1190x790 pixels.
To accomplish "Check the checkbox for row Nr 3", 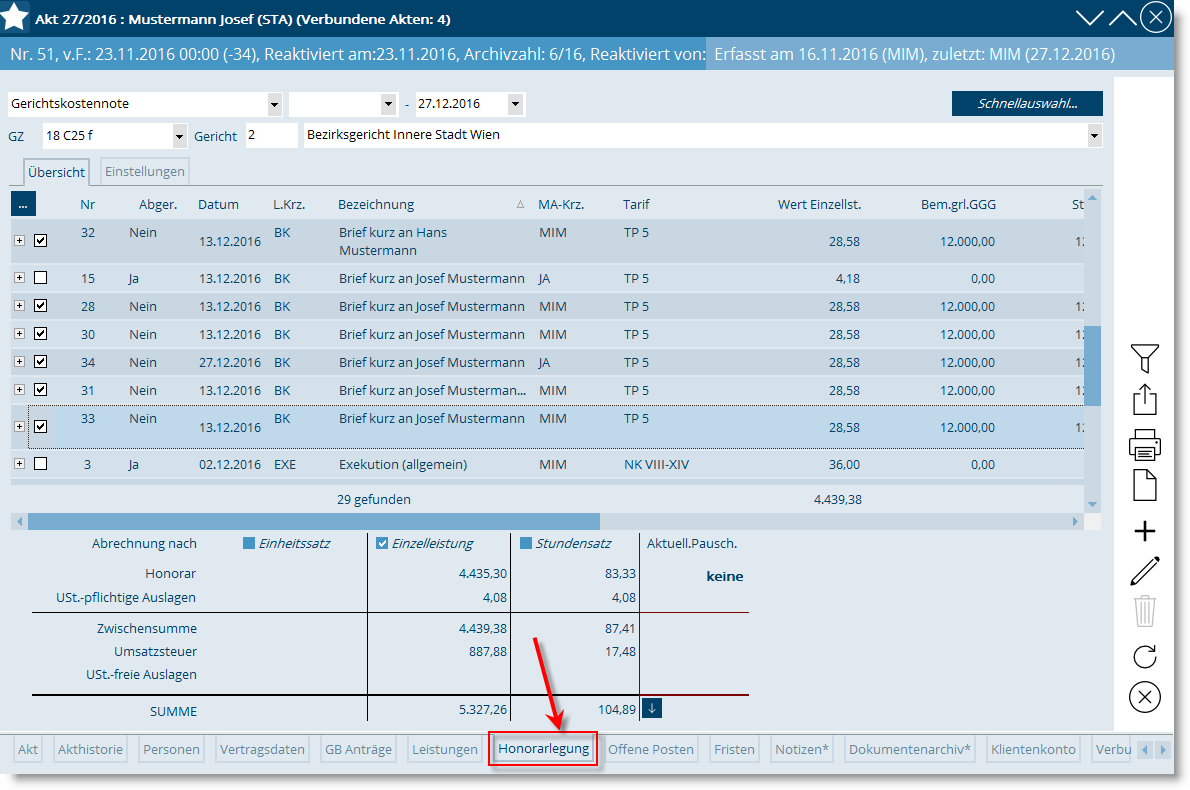I will [x=41, y=464].
